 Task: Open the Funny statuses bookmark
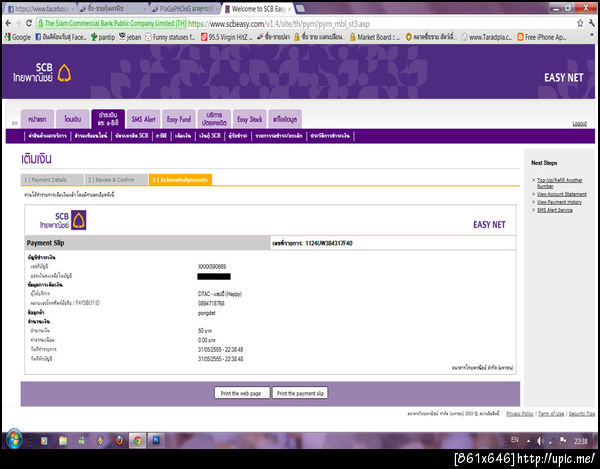click(170, 37)
